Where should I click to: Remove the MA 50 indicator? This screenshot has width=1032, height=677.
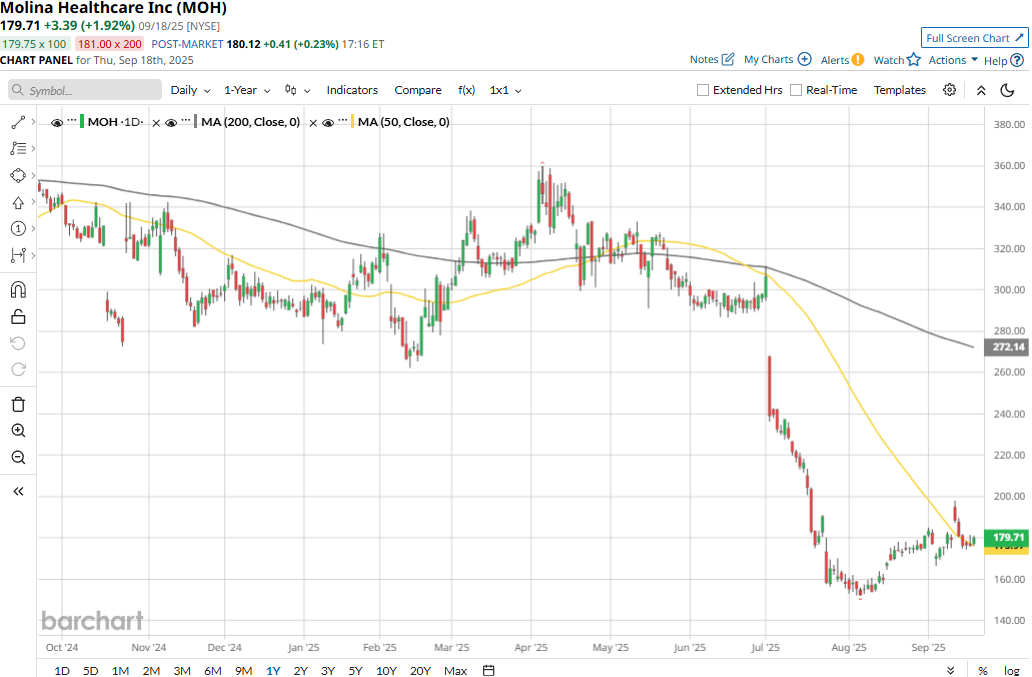click(313, 123)
